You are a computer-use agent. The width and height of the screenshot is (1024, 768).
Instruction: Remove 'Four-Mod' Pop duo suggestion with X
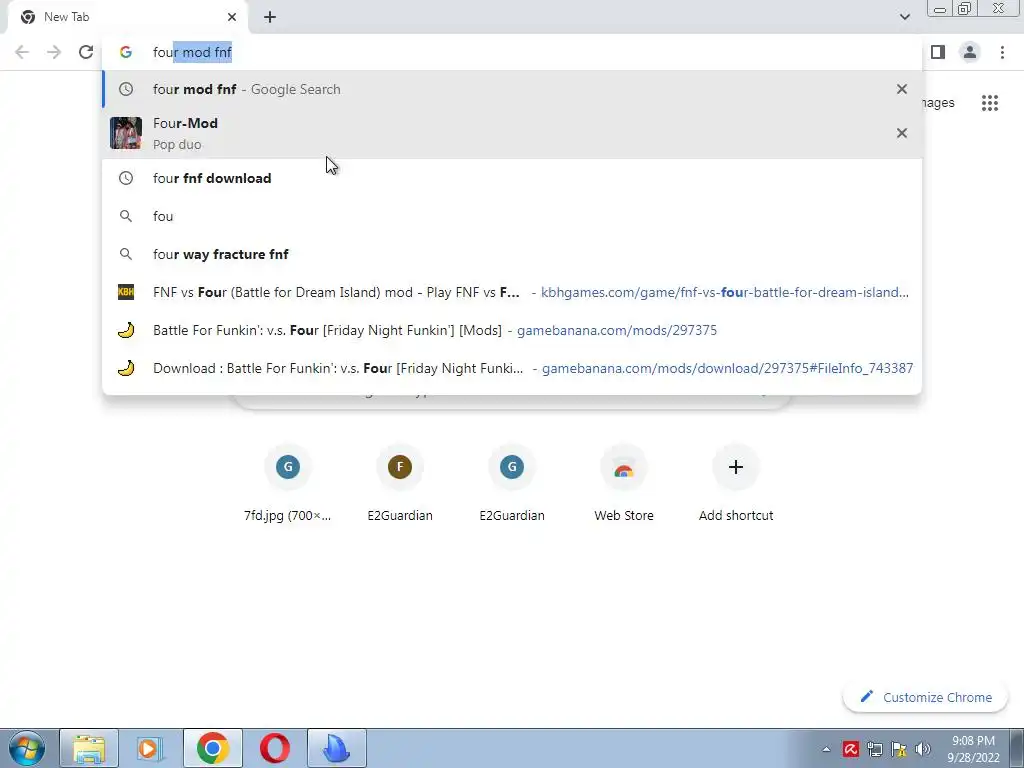[x=902, y=133]
